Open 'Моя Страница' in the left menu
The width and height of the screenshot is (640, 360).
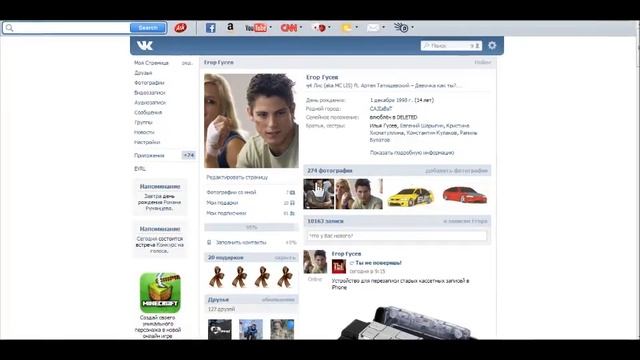click(151, 63)
